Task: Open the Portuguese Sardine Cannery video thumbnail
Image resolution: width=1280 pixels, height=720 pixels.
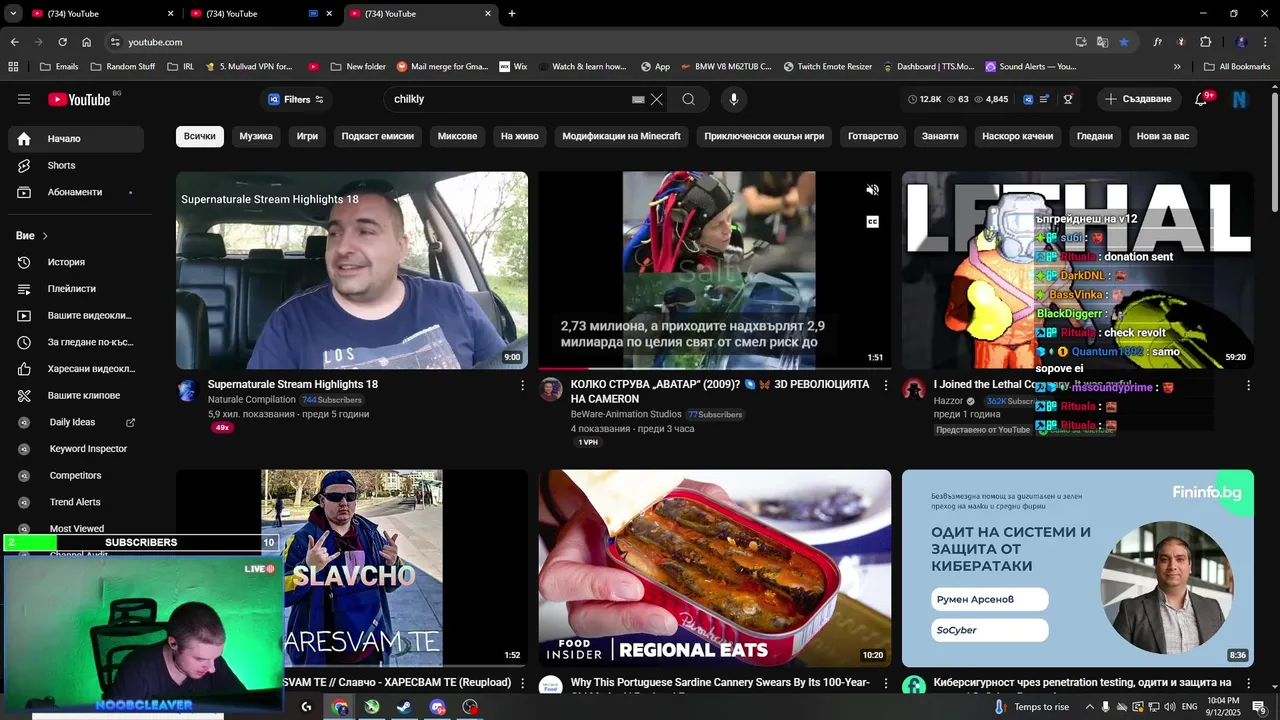Action: coord(715,568)
